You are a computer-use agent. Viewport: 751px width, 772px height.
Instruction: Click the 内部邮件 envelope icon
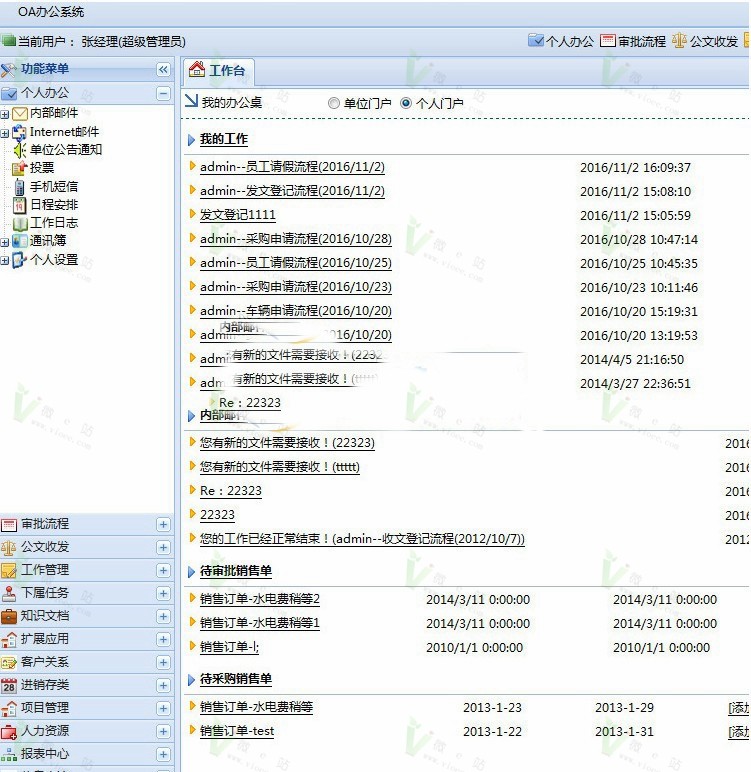pos(19,114)
